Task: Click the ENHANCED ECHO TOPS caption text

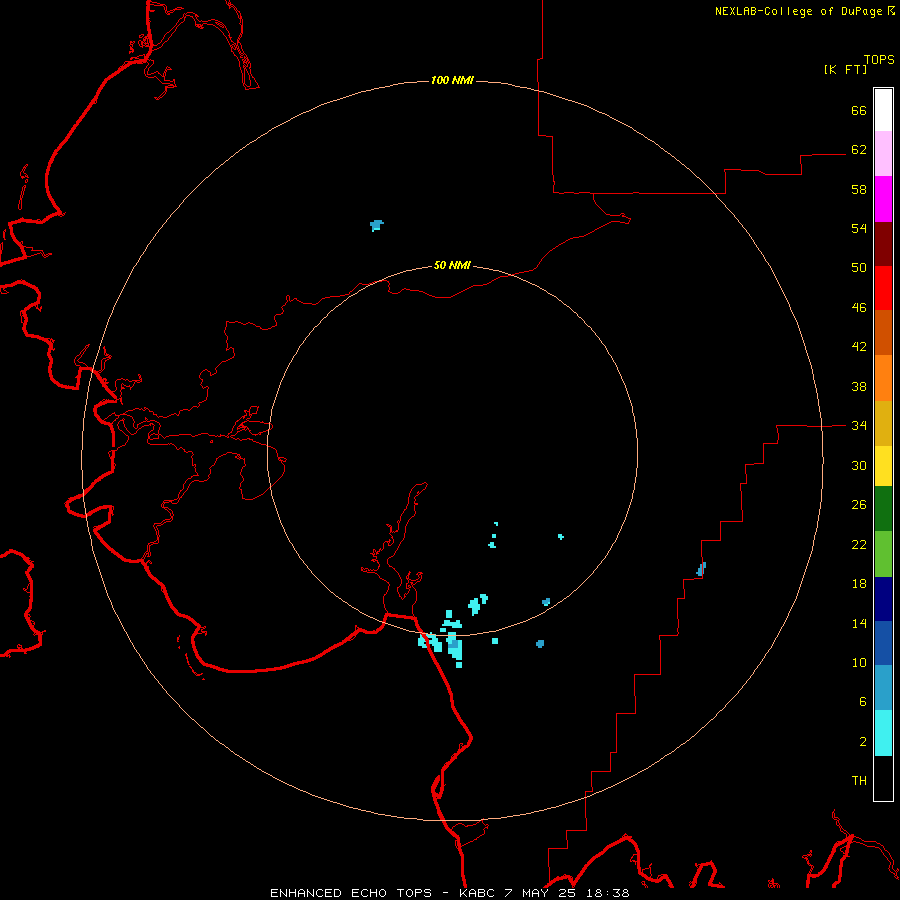Action: (351, 893)
